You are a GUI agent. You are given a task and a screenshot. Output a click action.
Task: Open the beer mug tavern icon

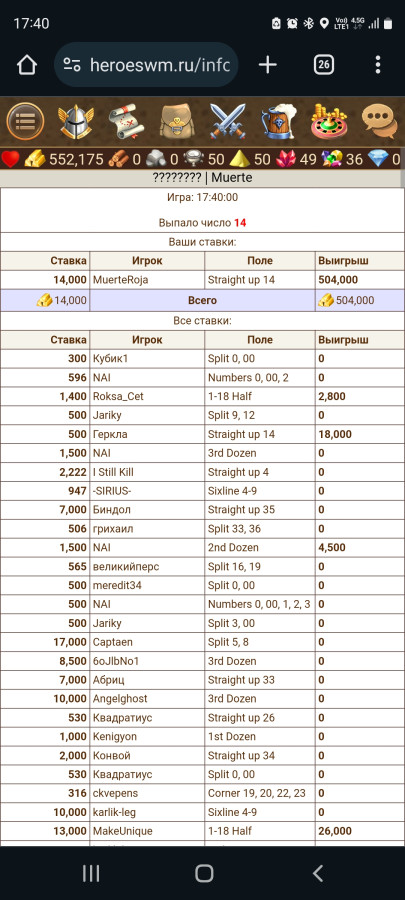click(278, 121)
